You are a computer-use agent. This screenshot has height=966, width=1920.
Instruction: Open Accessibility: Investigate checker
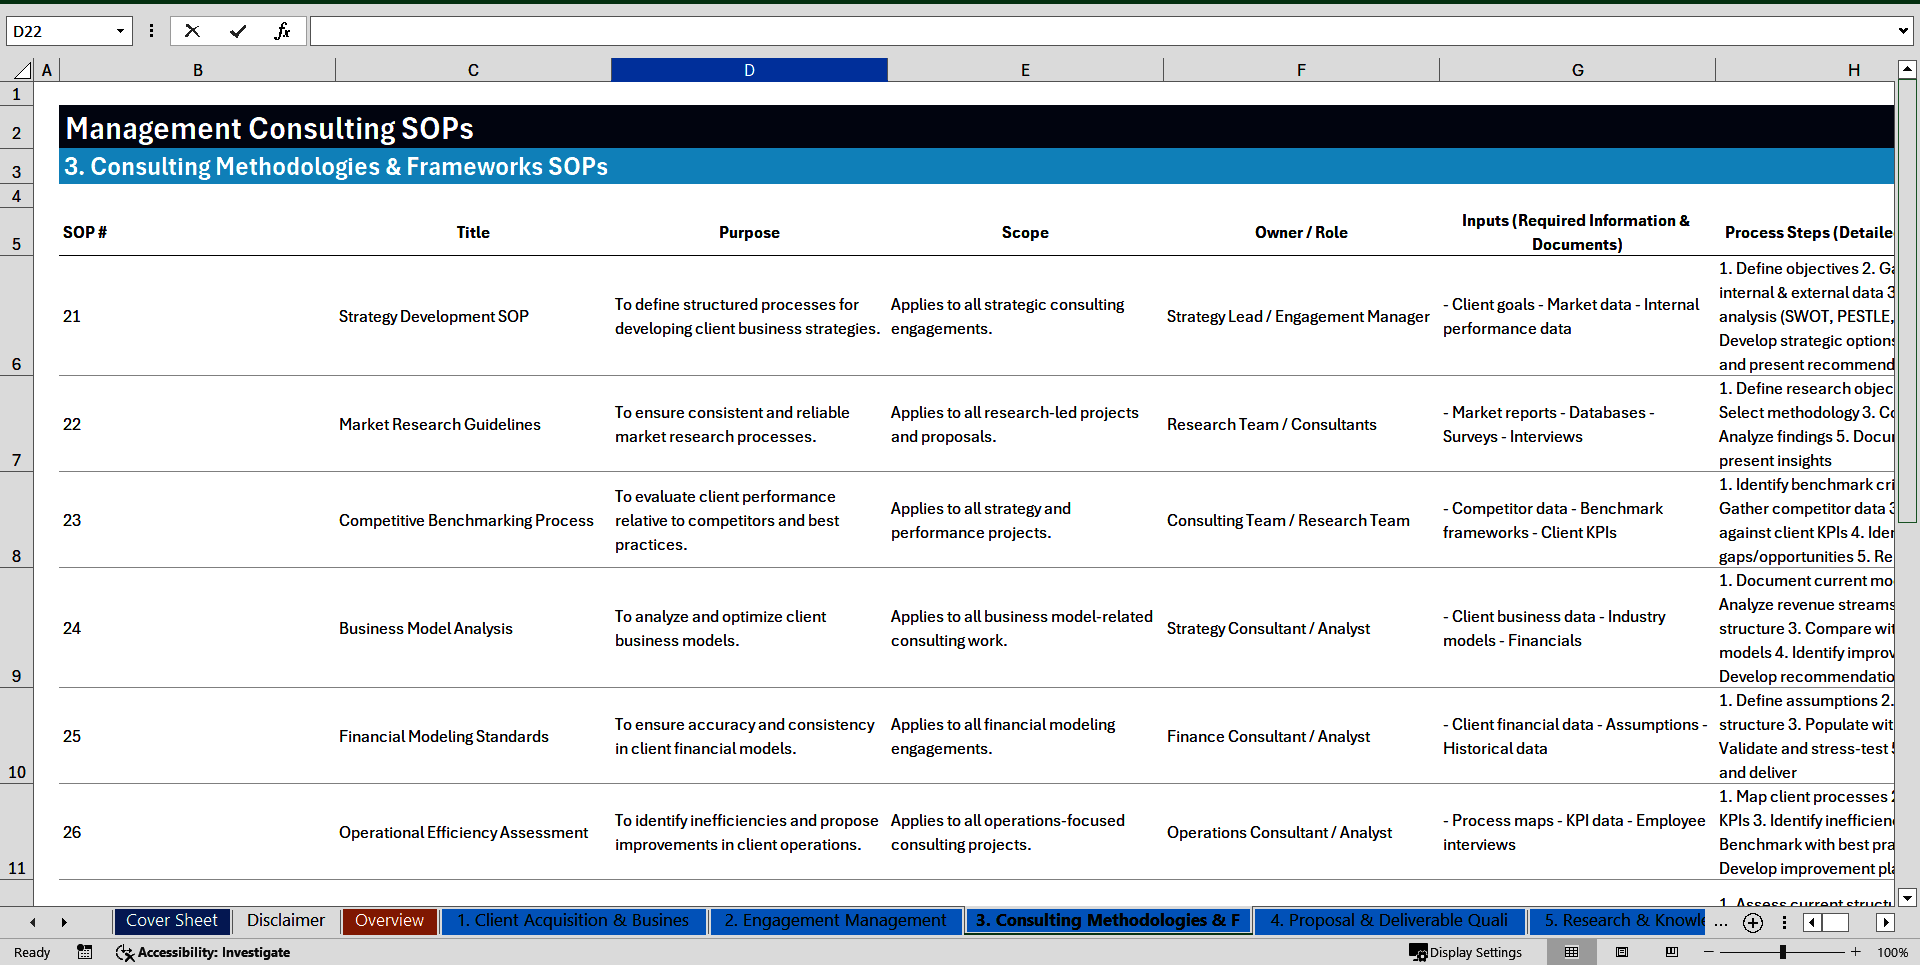coord(203,952)
